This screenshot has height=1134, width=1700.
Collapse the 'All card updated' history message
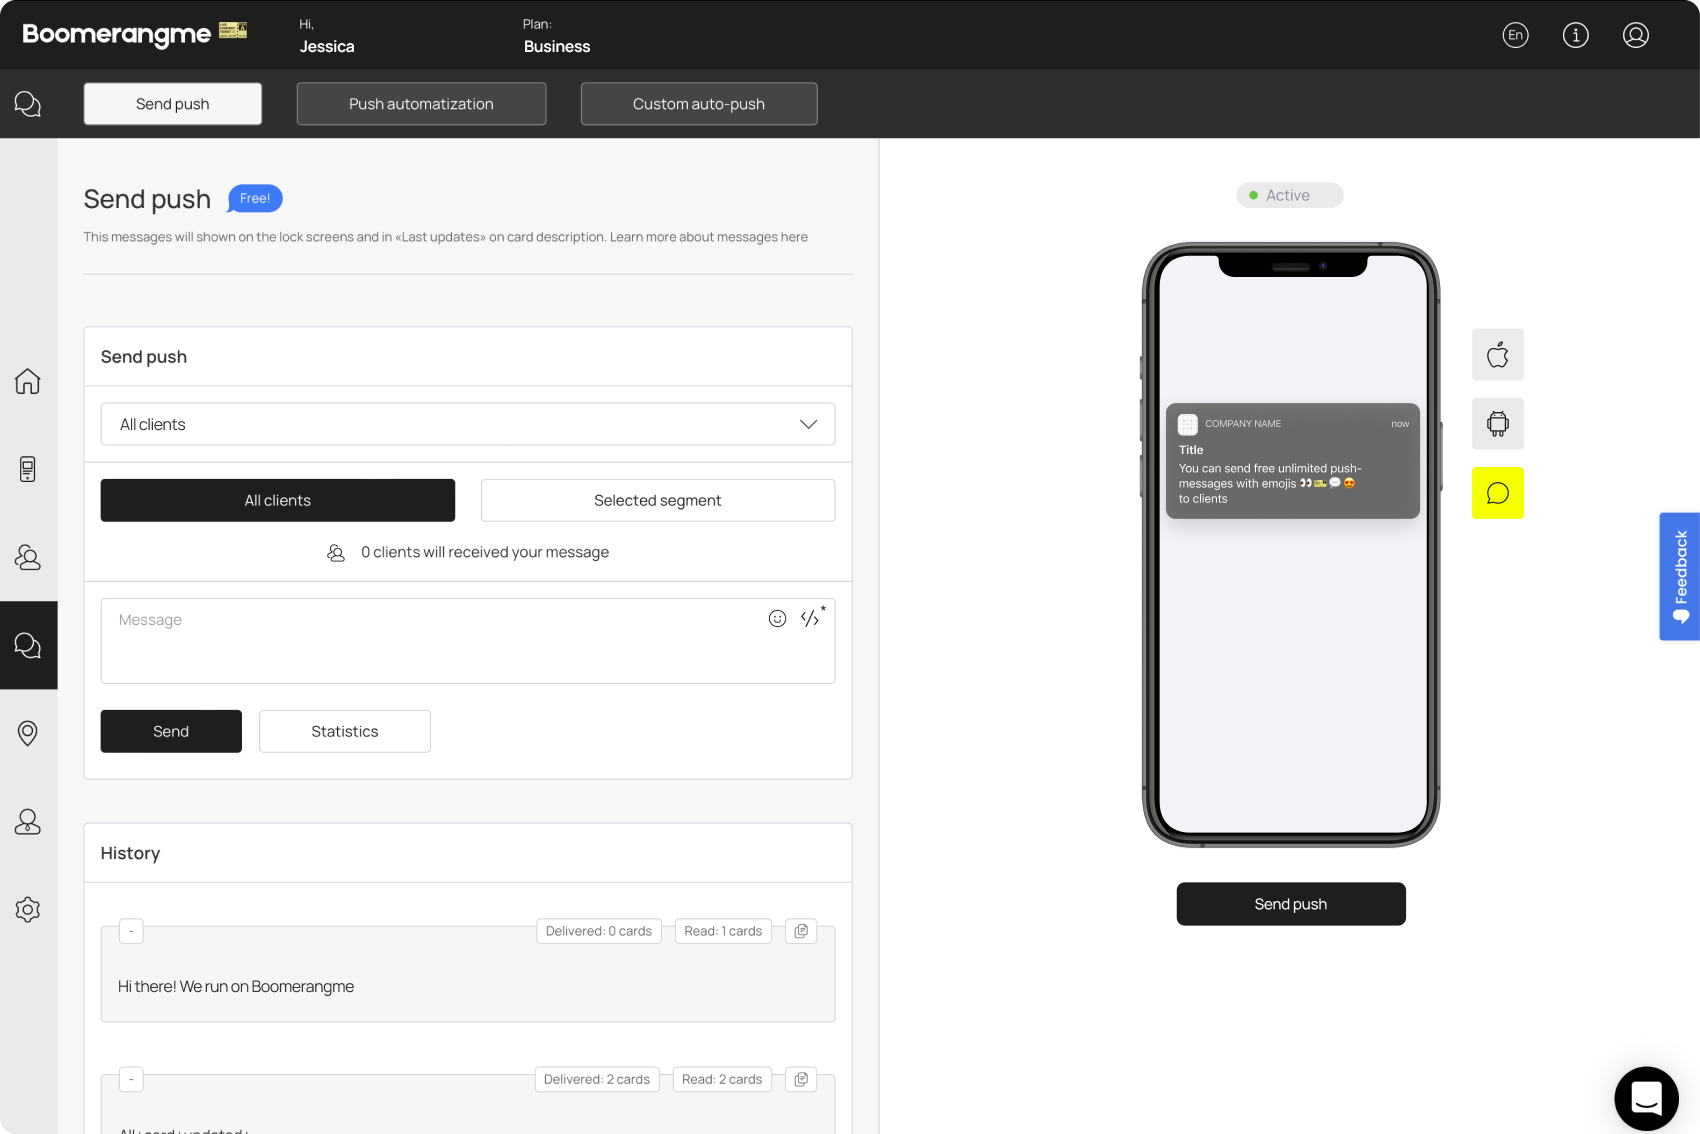(131, 1079)
